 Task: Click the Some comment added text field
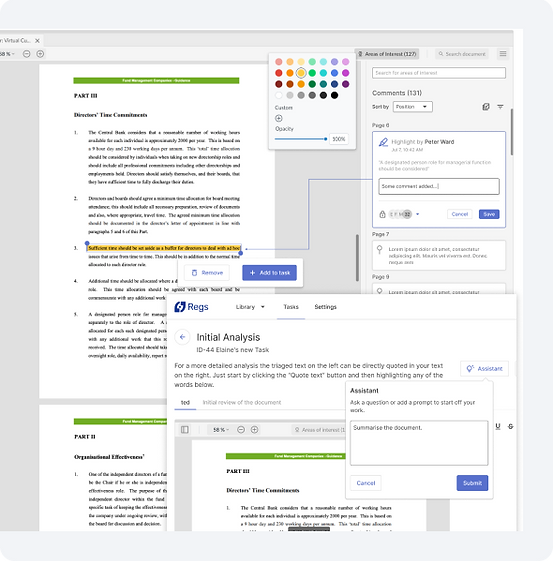coord(439,186)
